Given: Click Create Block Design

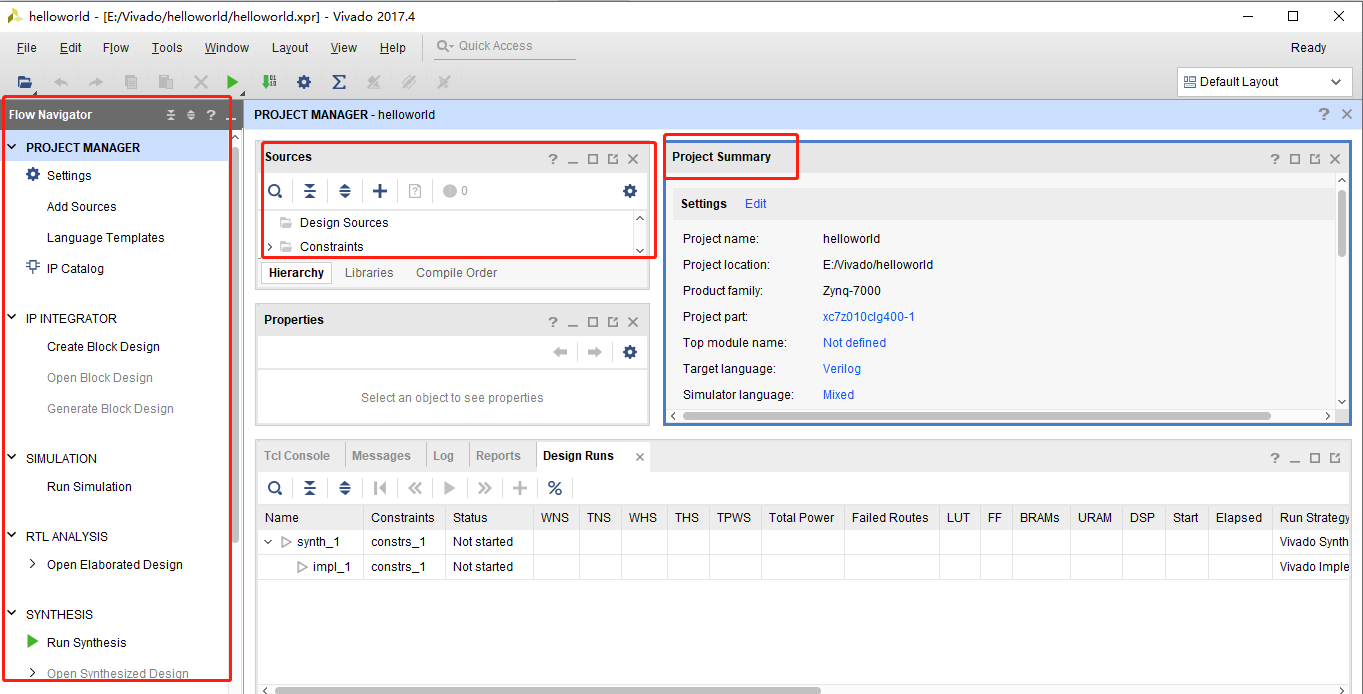Looking at the screenshot, I should [x=103, y=347].
